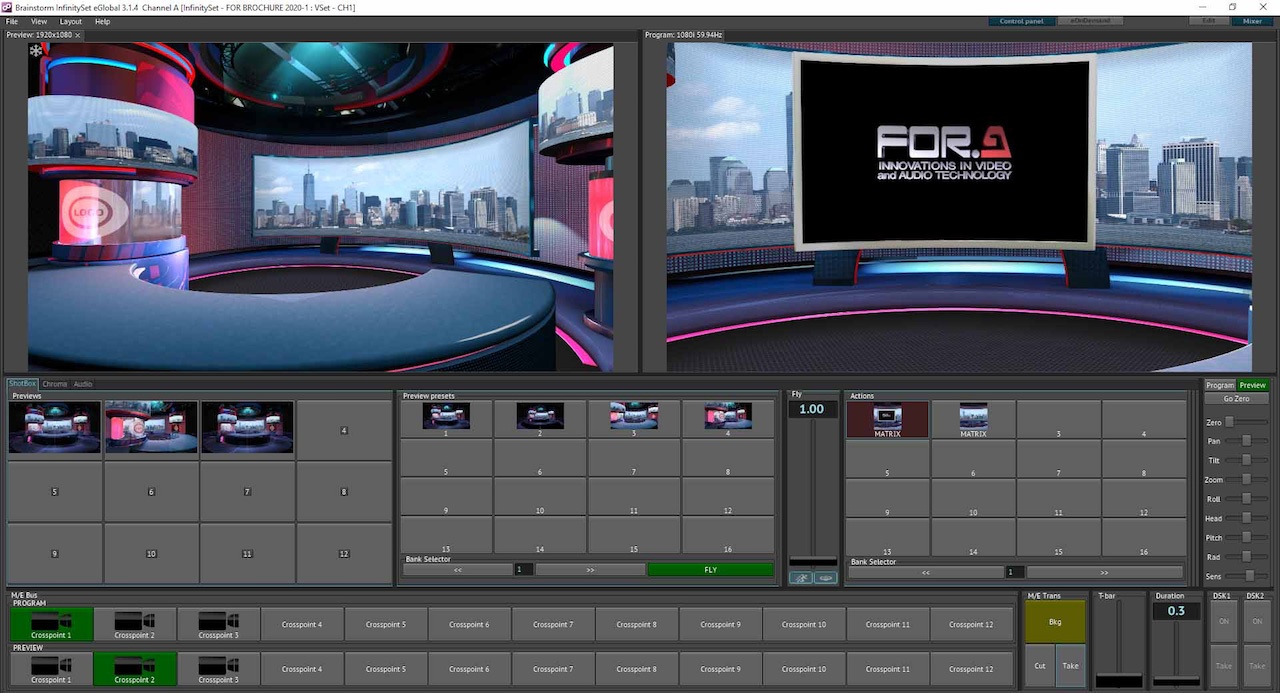The image size is (1280, 693).
Task: Click the Roll slider handle
Action: [x=1247, y=499]
